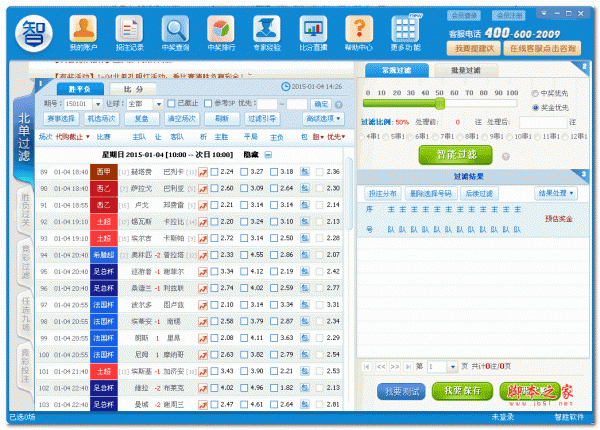Screen dimensions: 600x430
Task: Click 包 icon for match 102
Action: point(305,388)
